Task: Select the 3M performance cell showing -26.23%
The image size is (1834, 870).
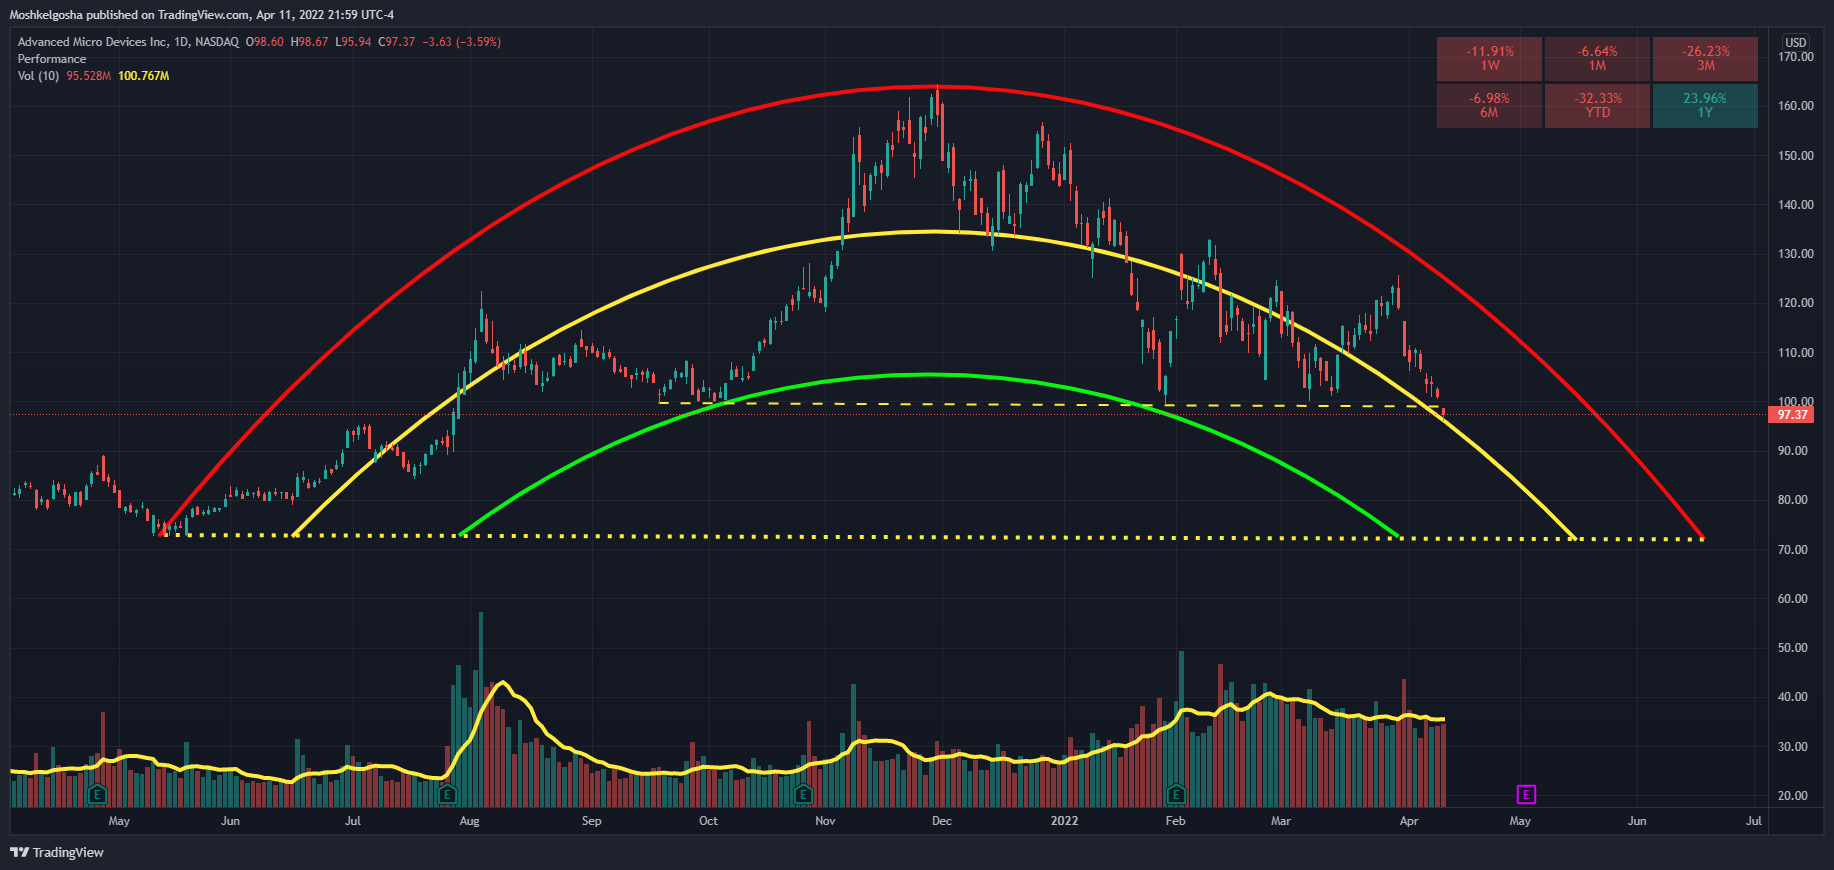Action: point(1705,59)
